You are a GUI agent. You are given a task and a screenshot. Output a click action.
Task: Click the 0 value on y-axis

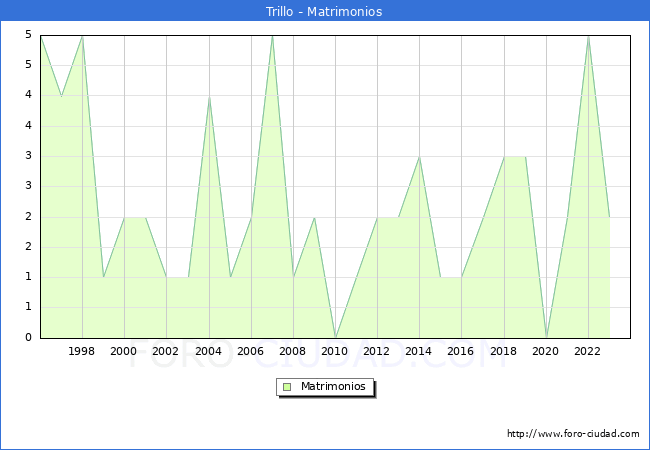coord(28,337)
